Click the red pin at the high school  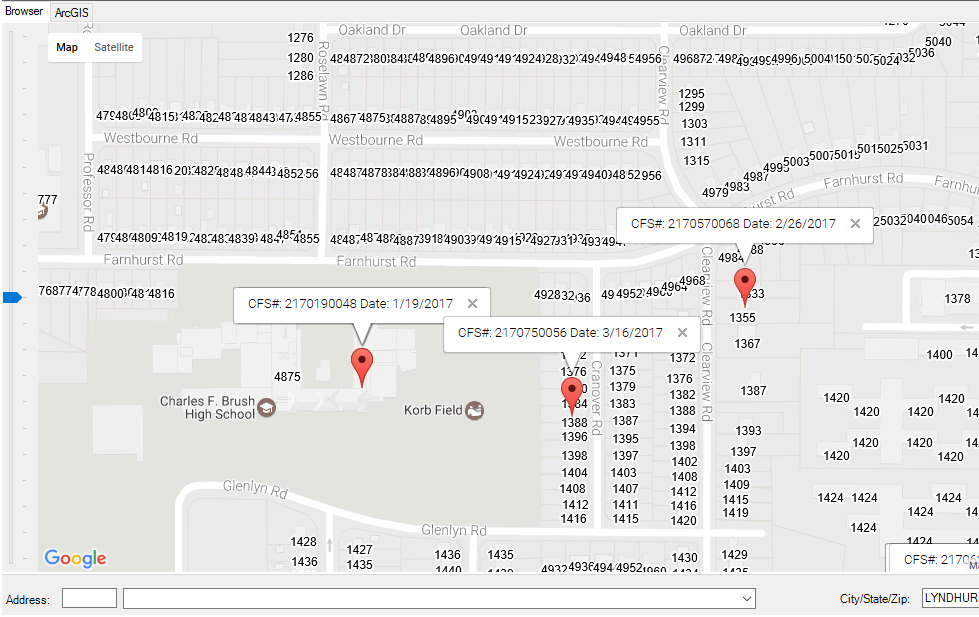[x=362, y=367]
